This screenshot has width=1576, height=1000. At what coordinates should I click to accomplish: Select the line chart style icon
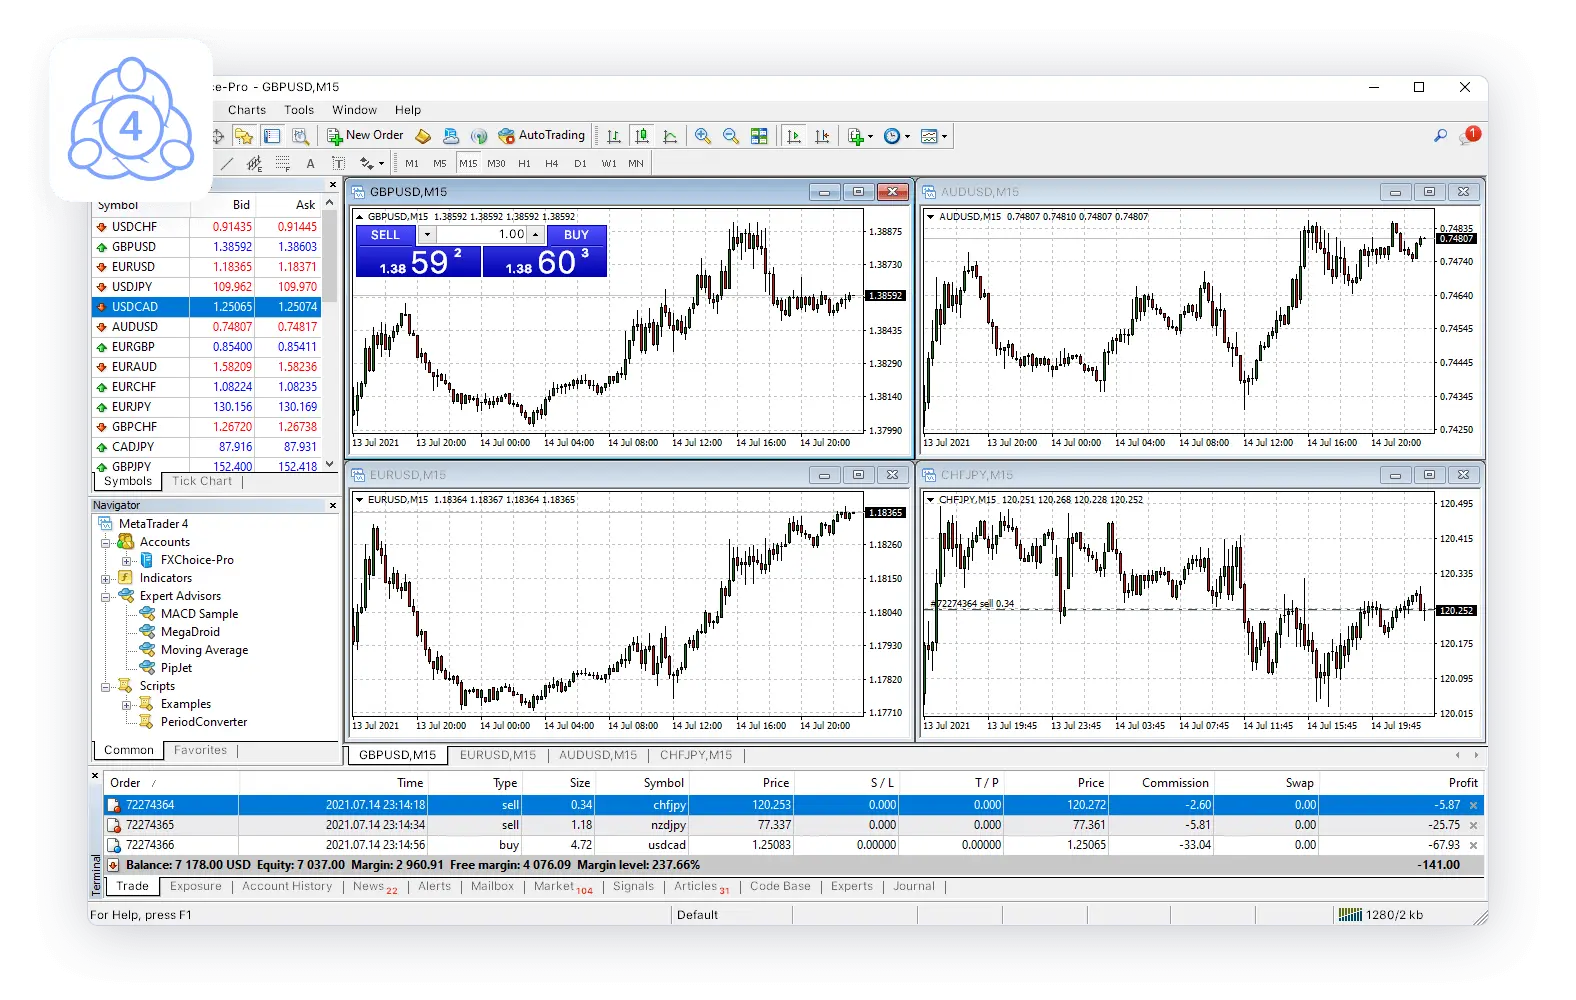[x=670, y=136]
